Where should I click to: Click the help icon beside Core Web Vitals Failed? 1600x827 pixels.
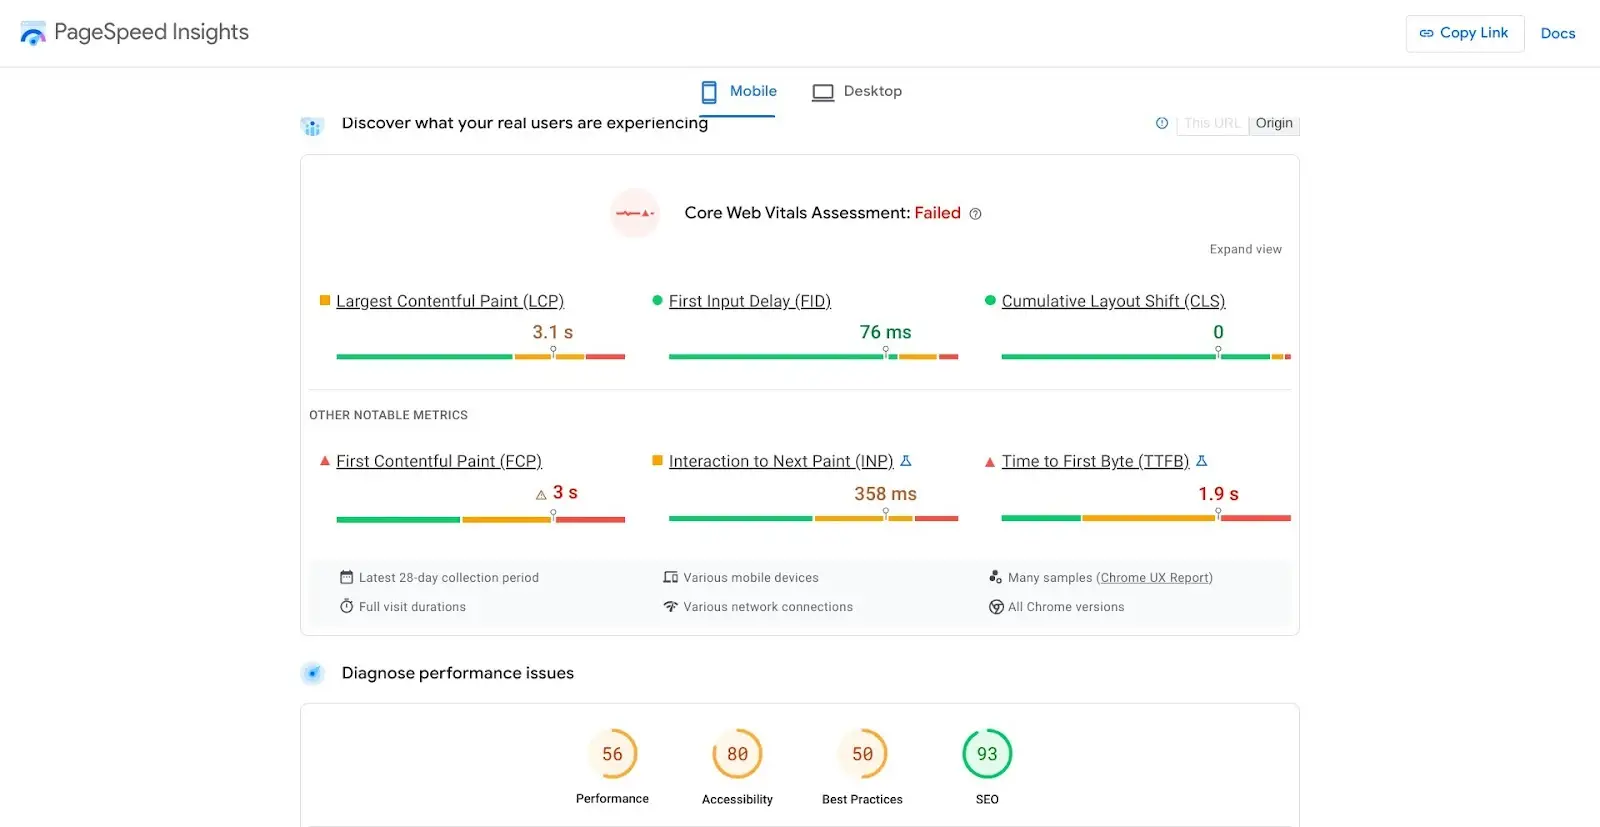click(x=976, y=214)
